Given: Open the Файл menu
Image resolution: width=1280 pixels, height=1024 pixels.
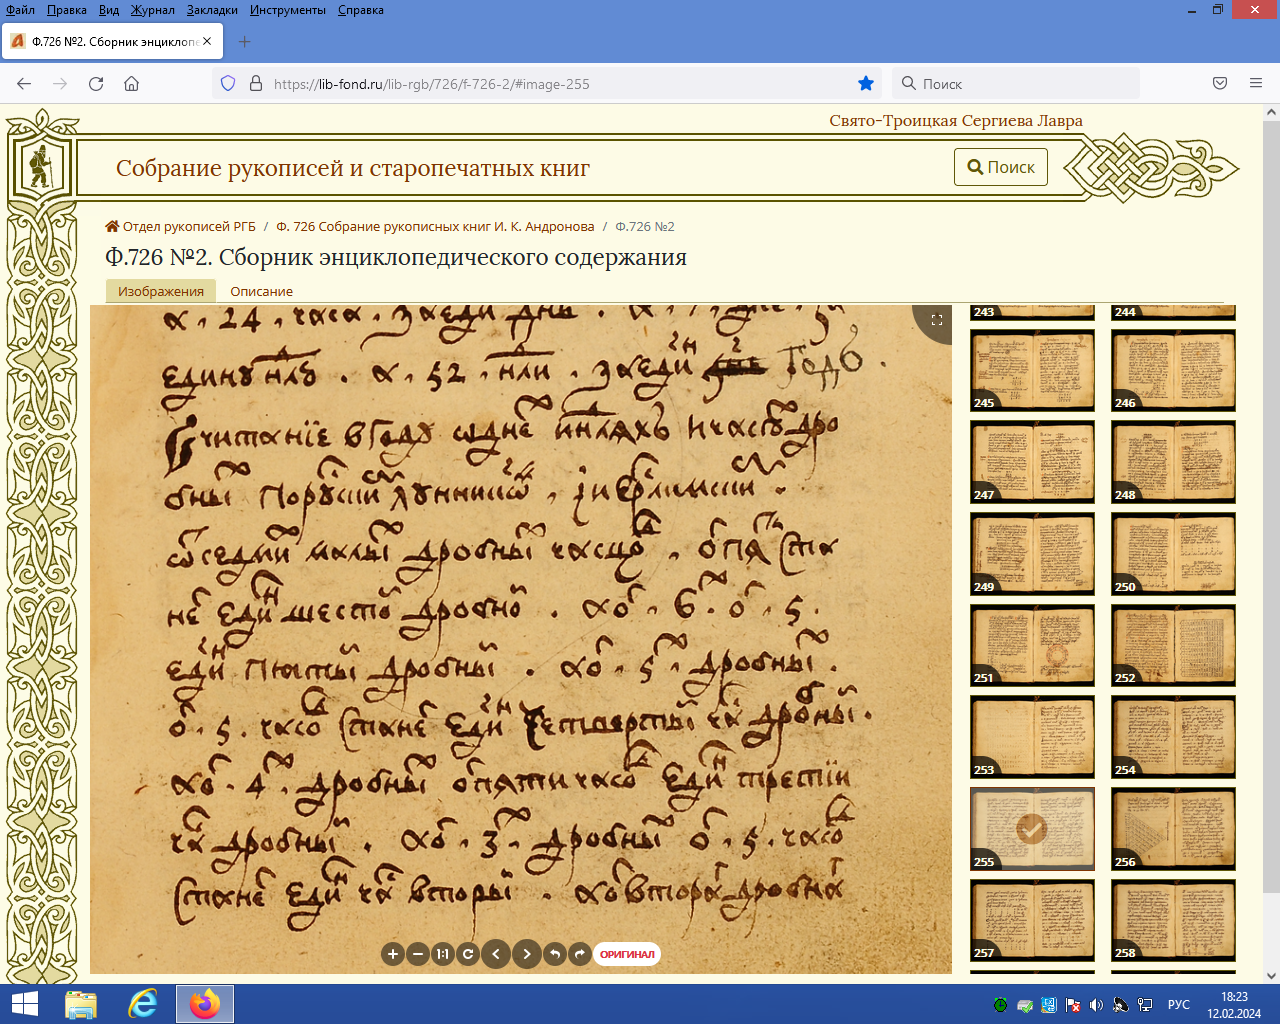Looking at the screenshot, I should pyautogui.click(x=20, y=10).
